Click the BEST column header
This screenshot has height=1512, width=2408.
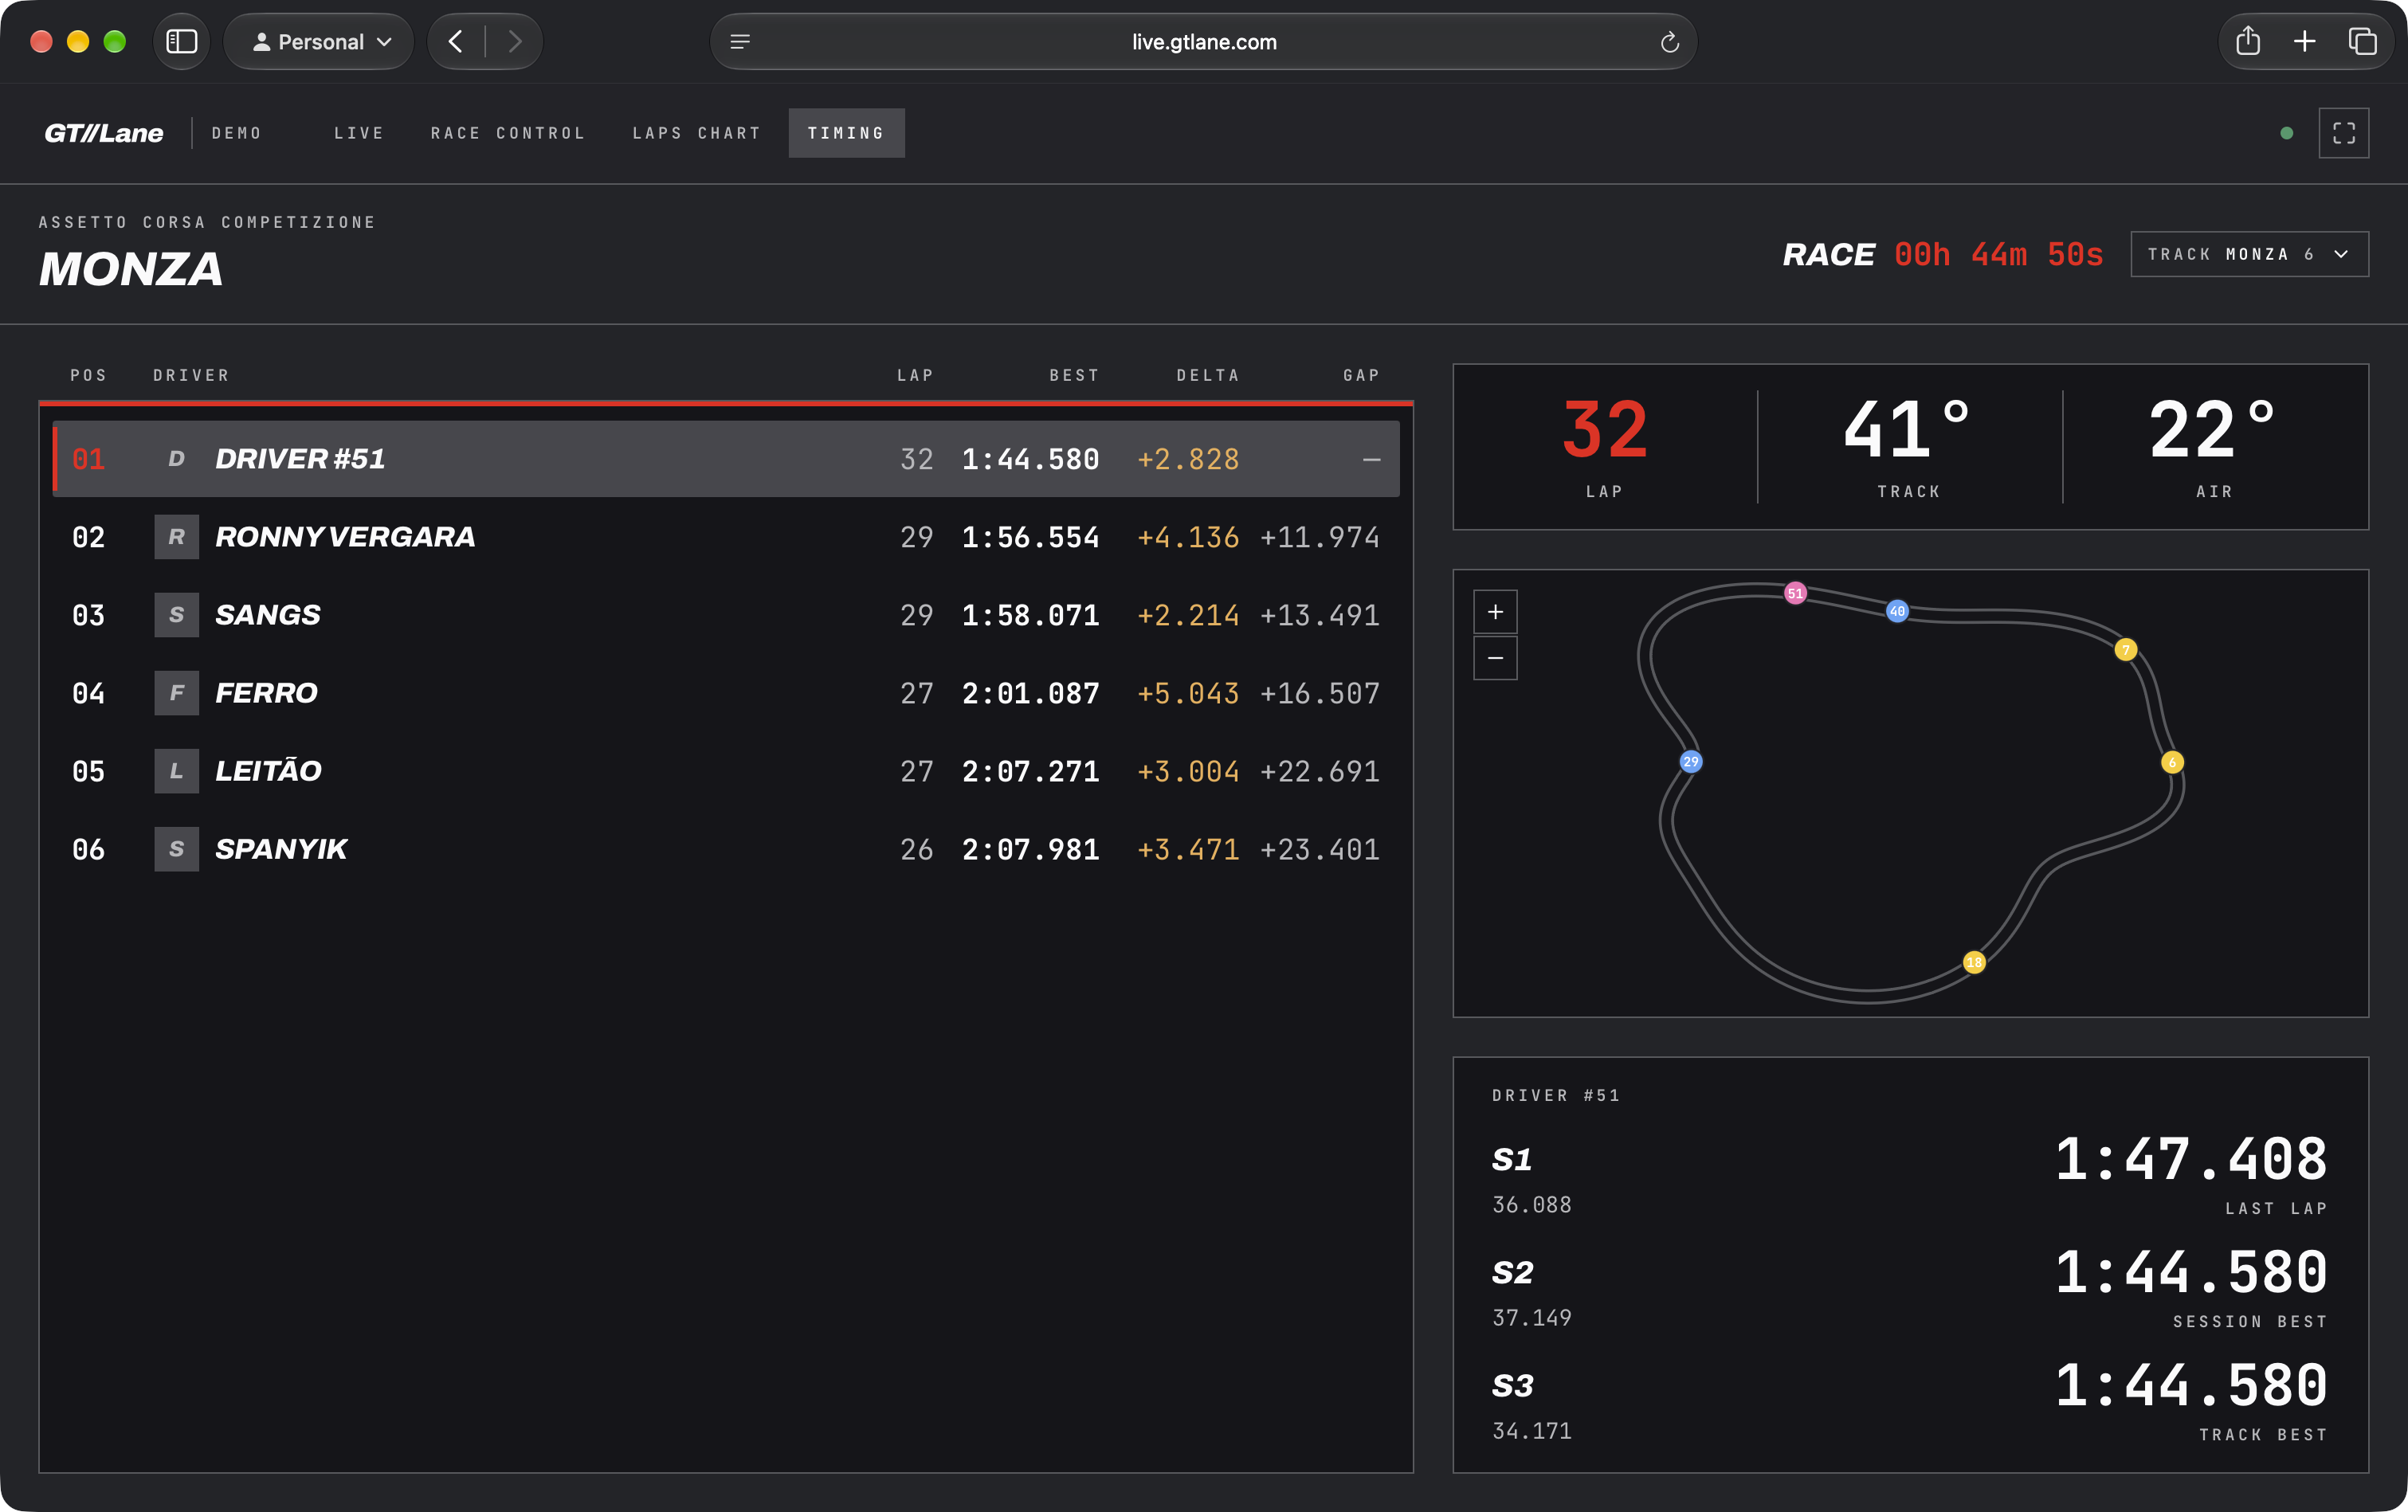point(1074,375)
